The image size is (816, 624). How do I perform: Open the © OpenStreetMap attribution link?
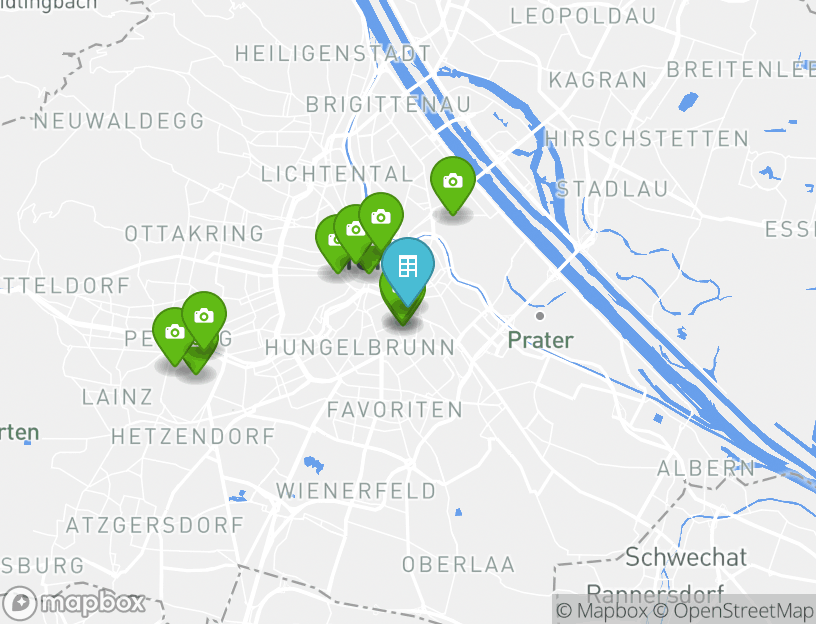(733, 610)
